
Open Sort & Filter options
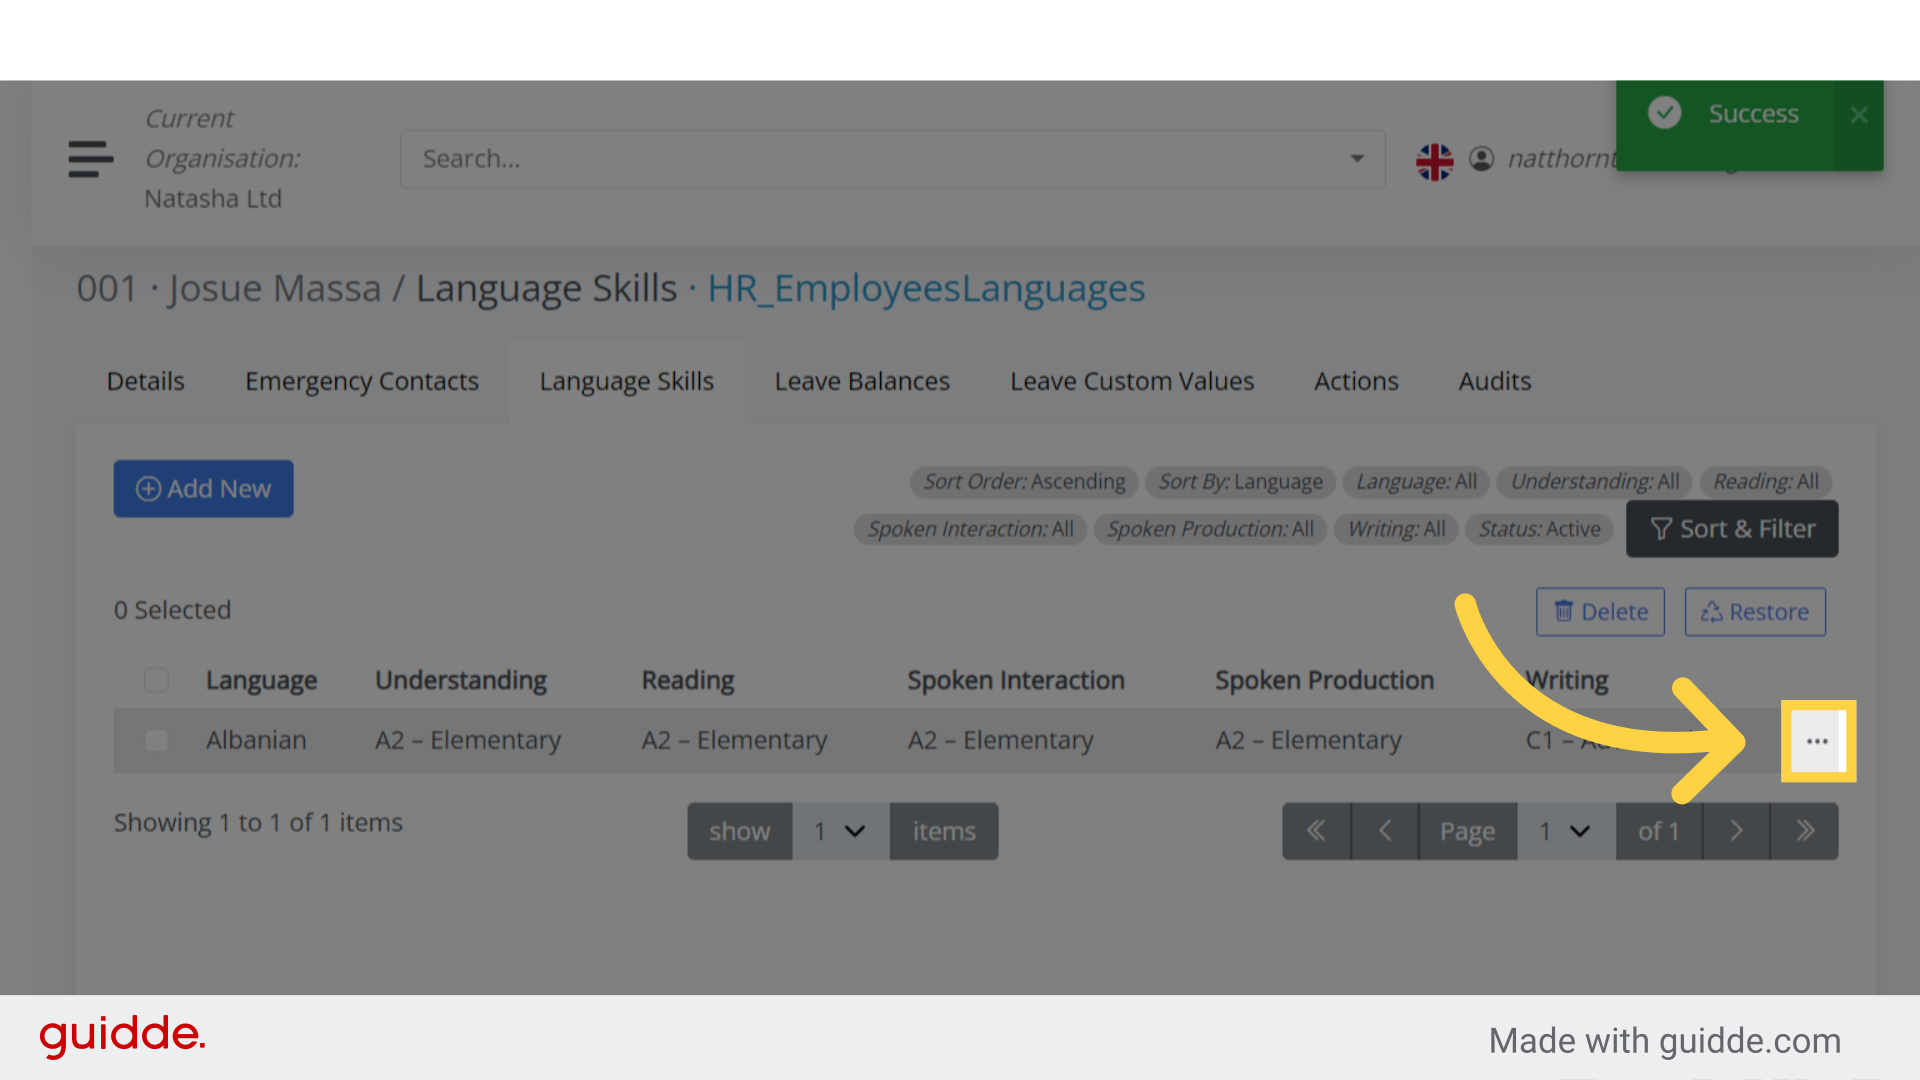click(1732, 529)
